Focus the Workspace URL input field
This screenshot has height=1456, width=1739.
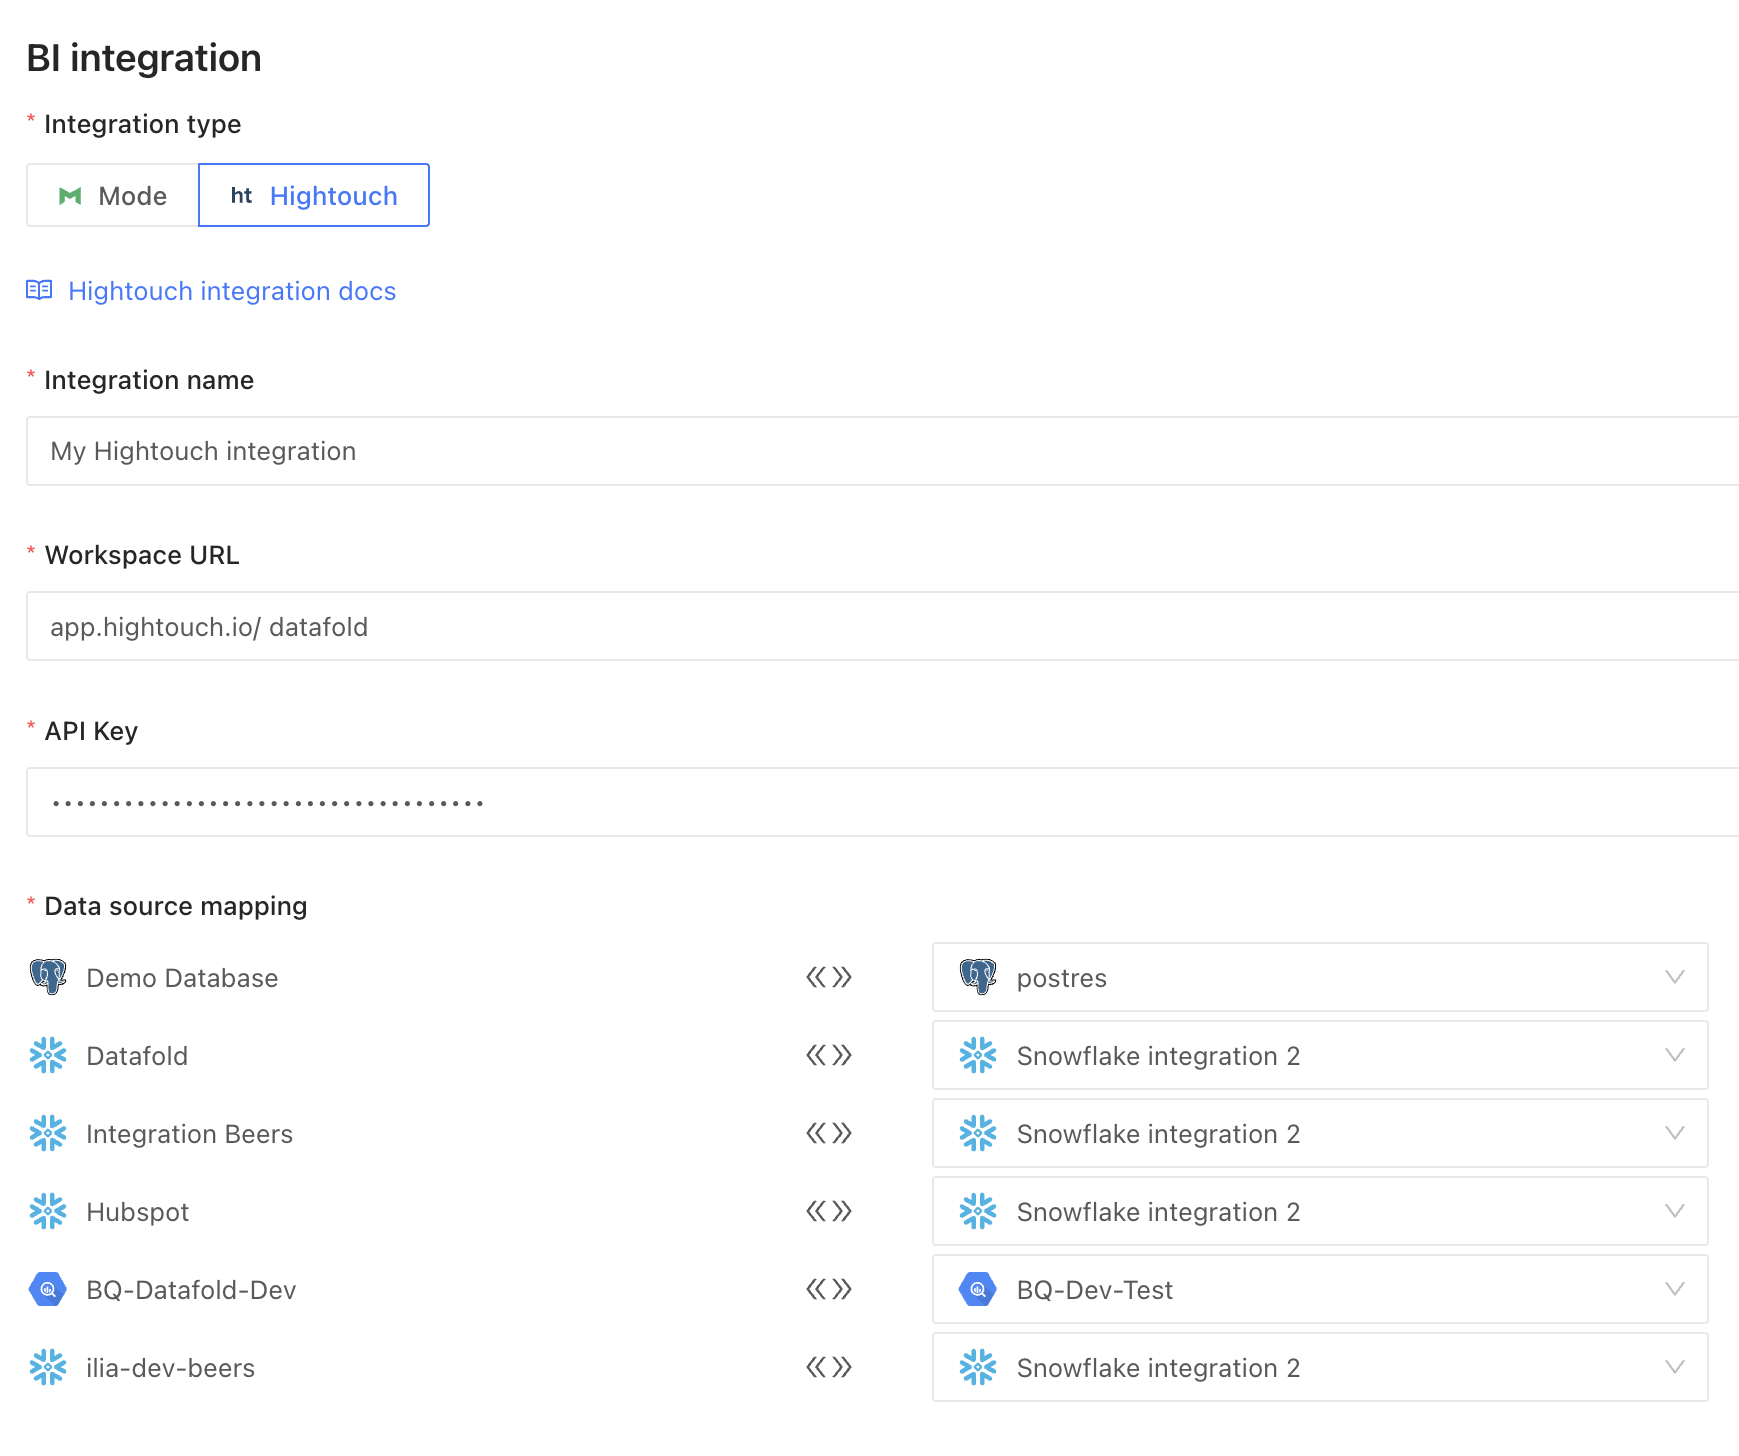[882, 627]
